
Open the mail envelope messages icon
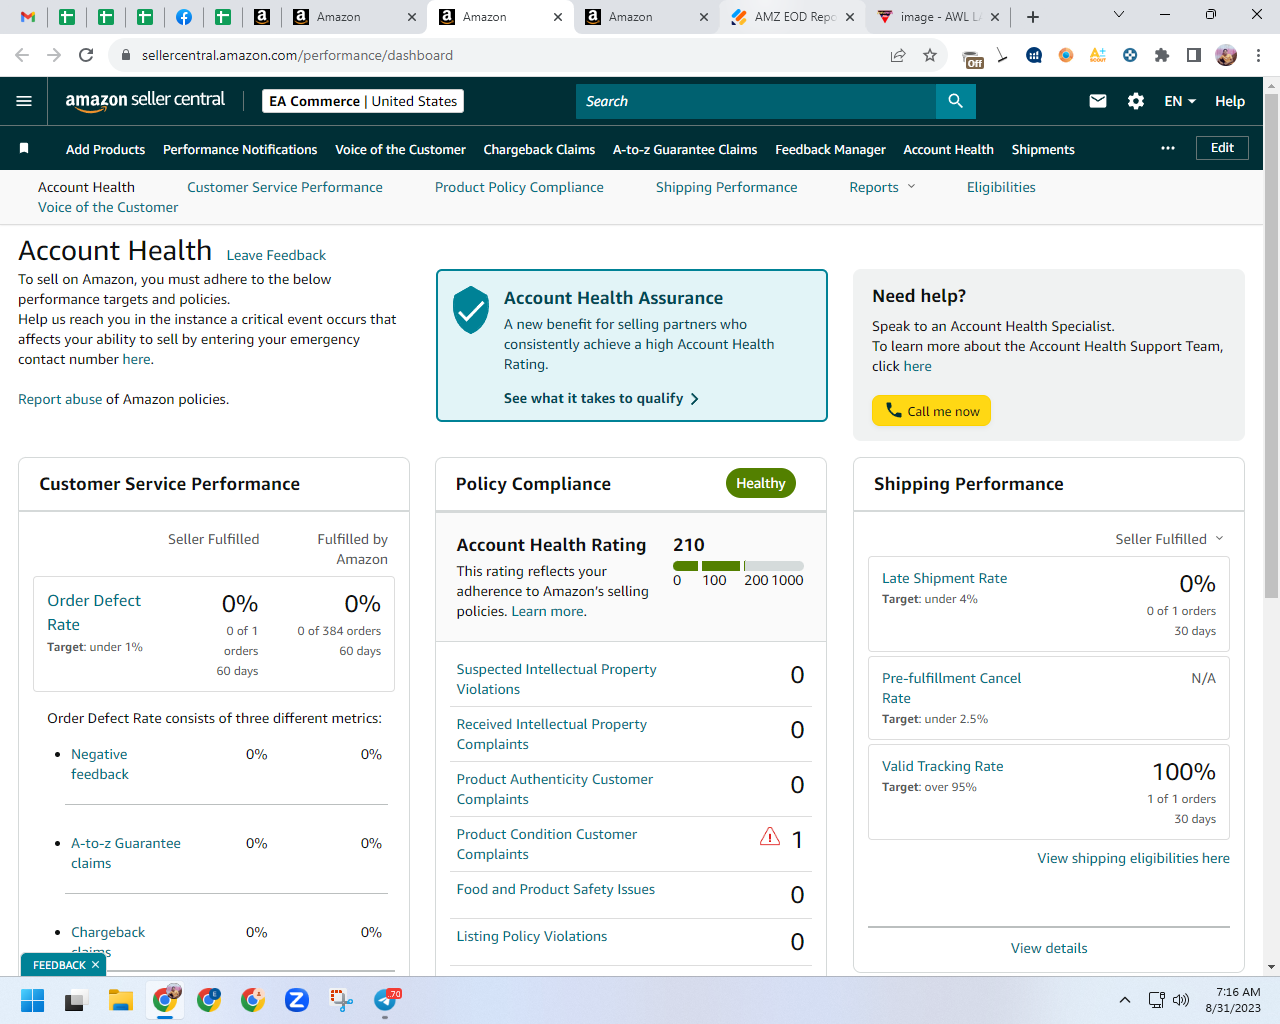click(1098, 101)
